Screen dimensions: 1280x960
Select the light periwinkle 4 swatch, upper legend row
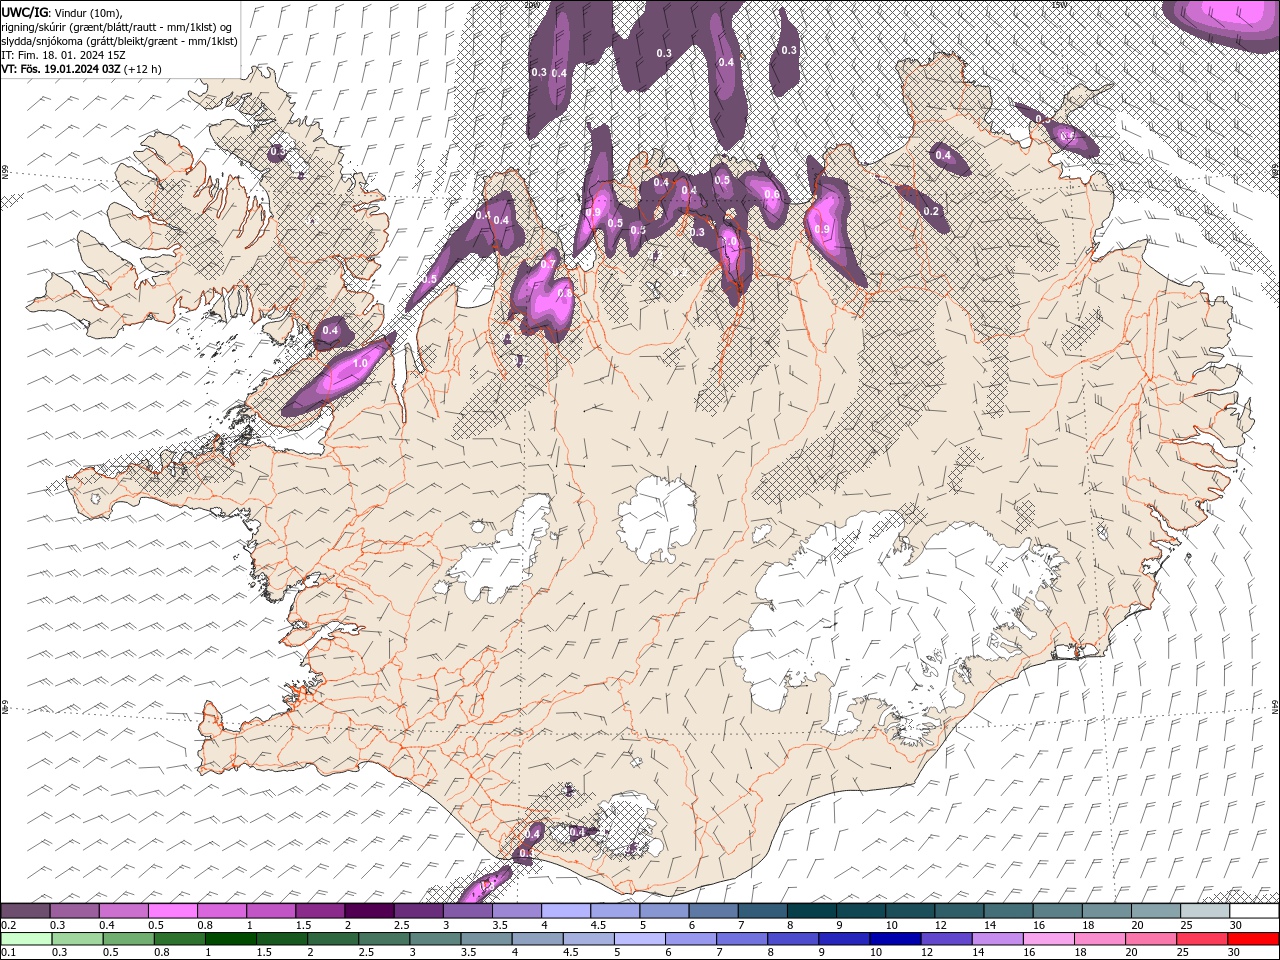point(566,911)
